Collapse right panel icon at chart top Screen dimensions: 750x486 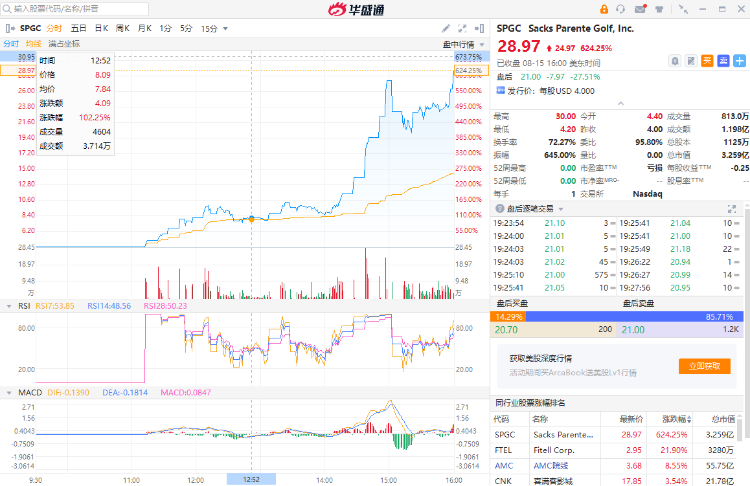(x=479, y=29)
